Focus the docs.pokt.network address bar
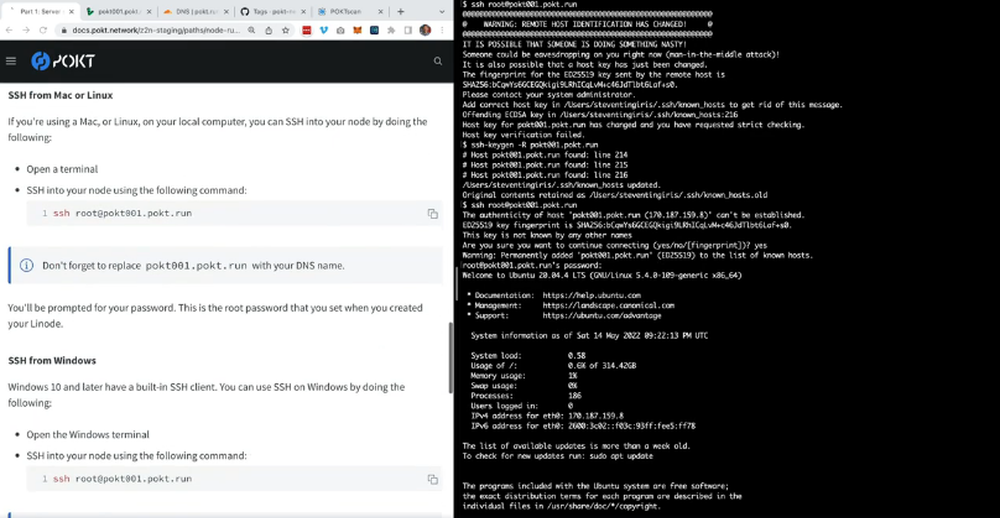 (x=156, y=30)
